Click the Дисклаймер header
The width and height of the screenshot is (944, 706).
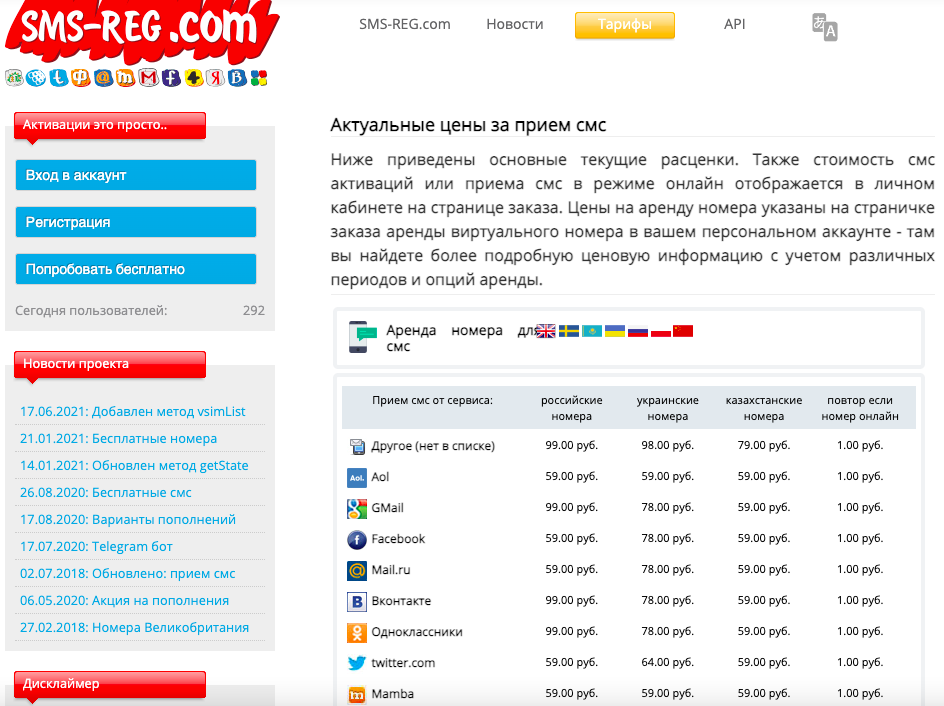[110, 684]
